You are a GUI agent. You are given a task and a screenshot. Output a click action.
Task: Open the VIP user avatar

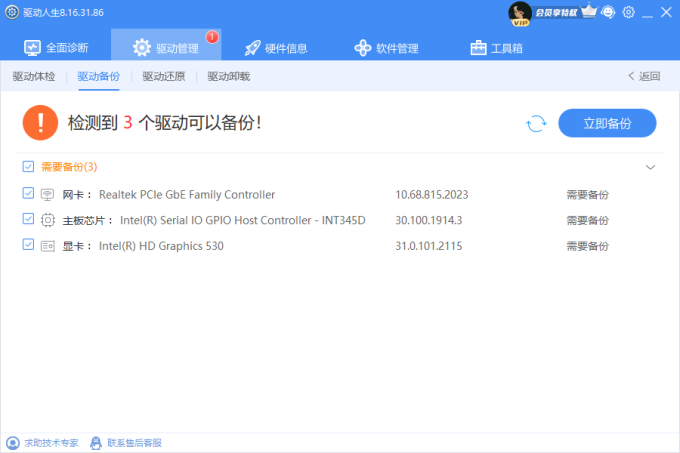click(520, 13)
